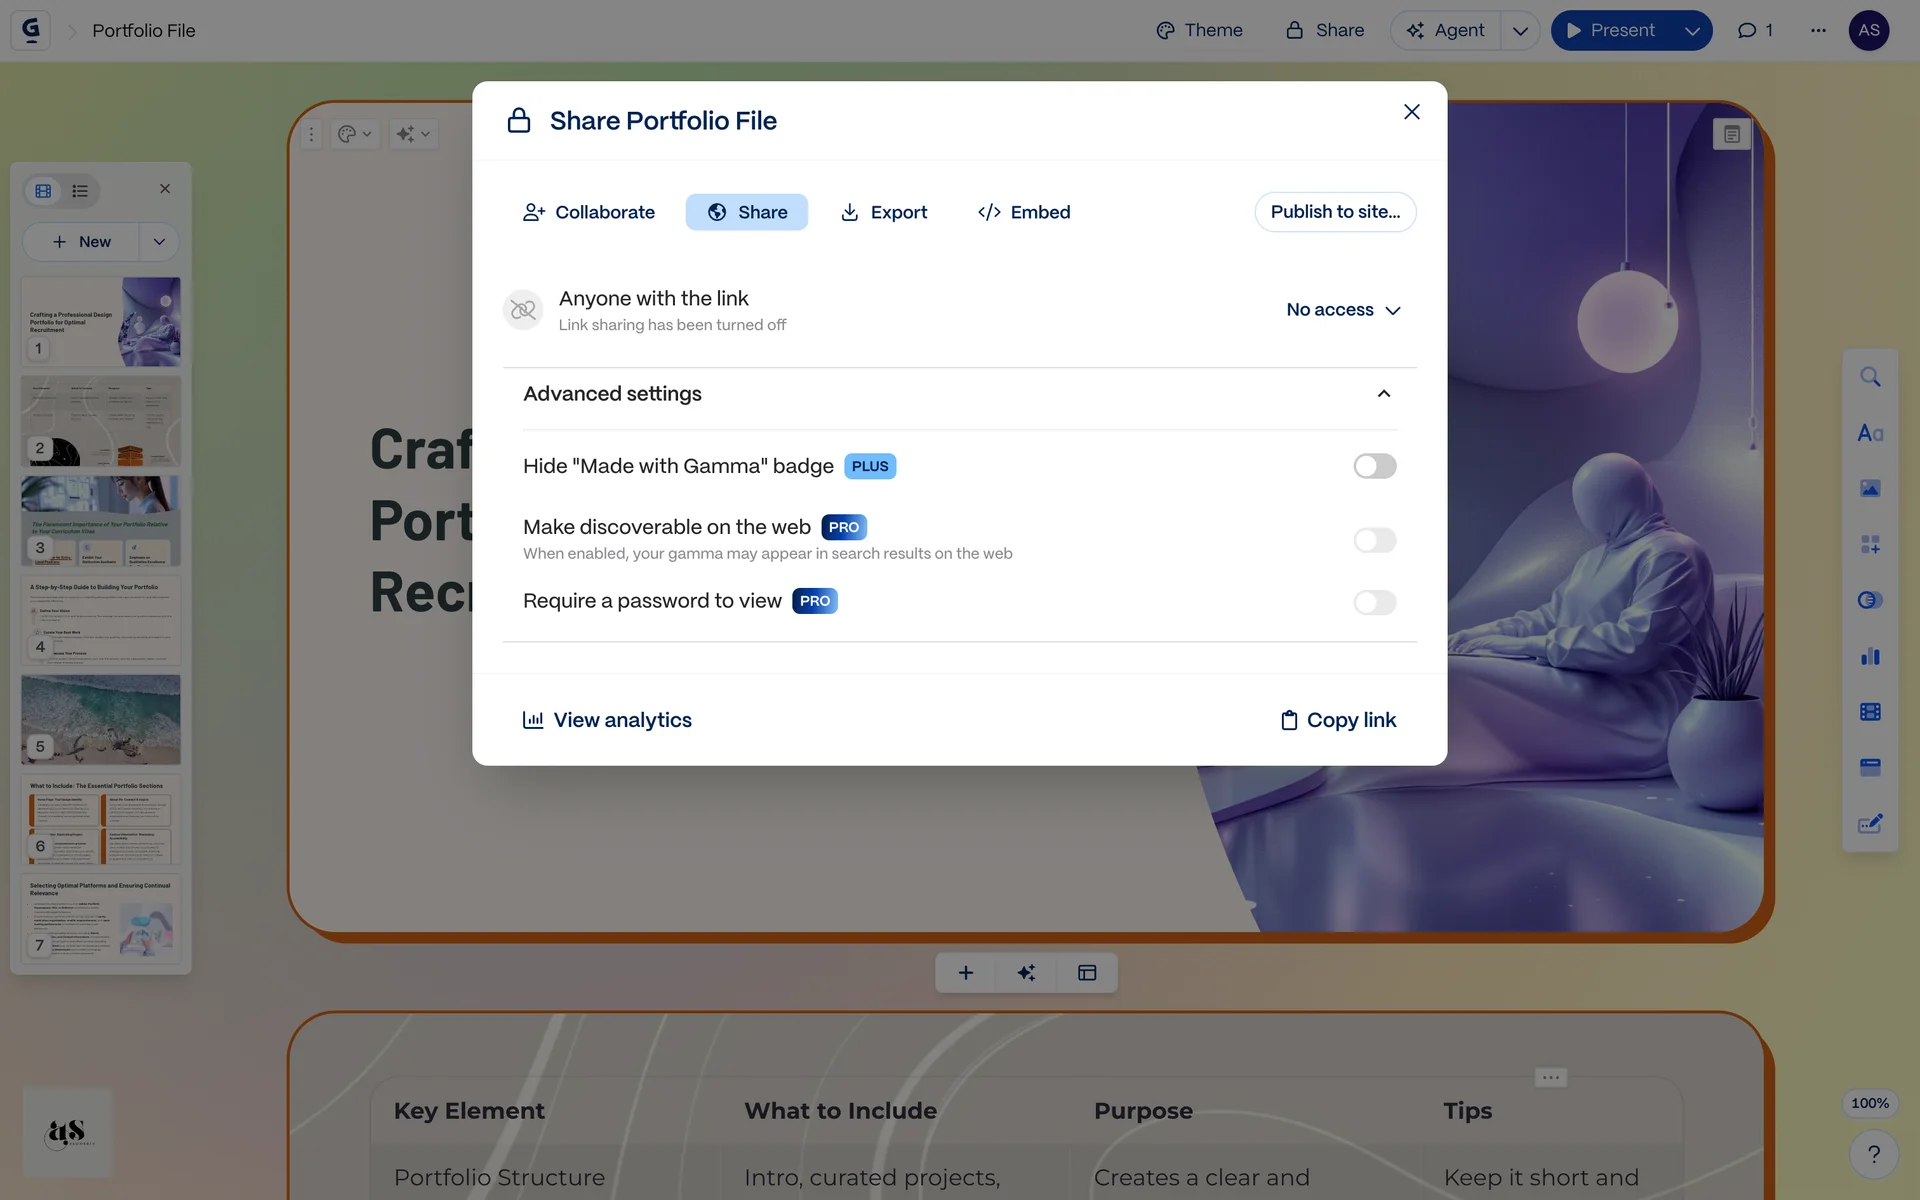Viewport: 1920px width, 1200px height.
Task: Click the Gamma home logo icon
Action: tap(31, 30)
